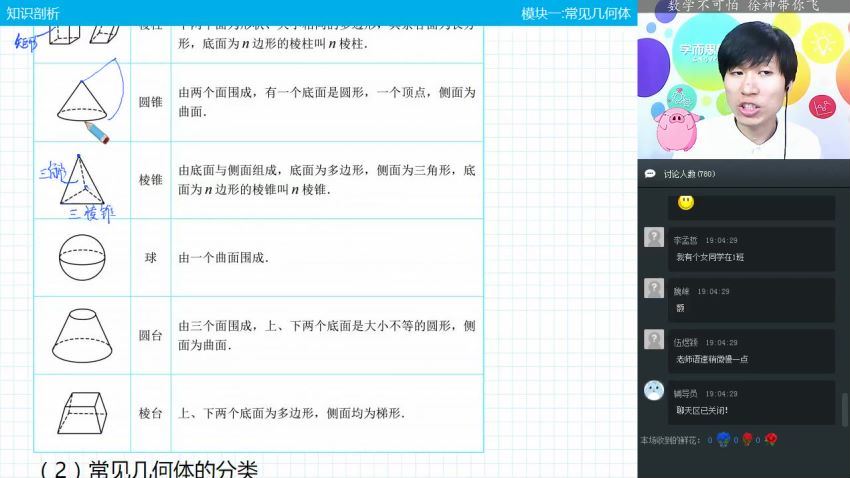
Task: Click the teacher's webcam video
Action: tap(744, 80)
